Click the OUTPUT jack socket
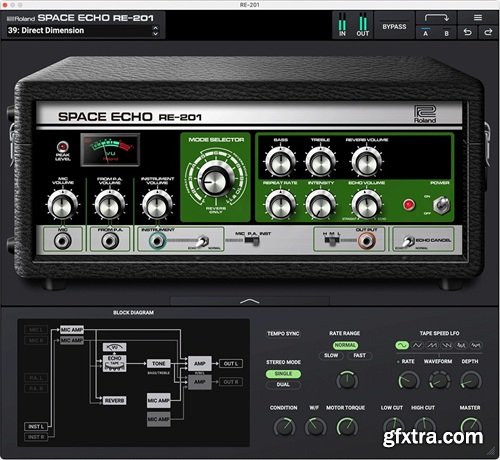 [366, 240]
